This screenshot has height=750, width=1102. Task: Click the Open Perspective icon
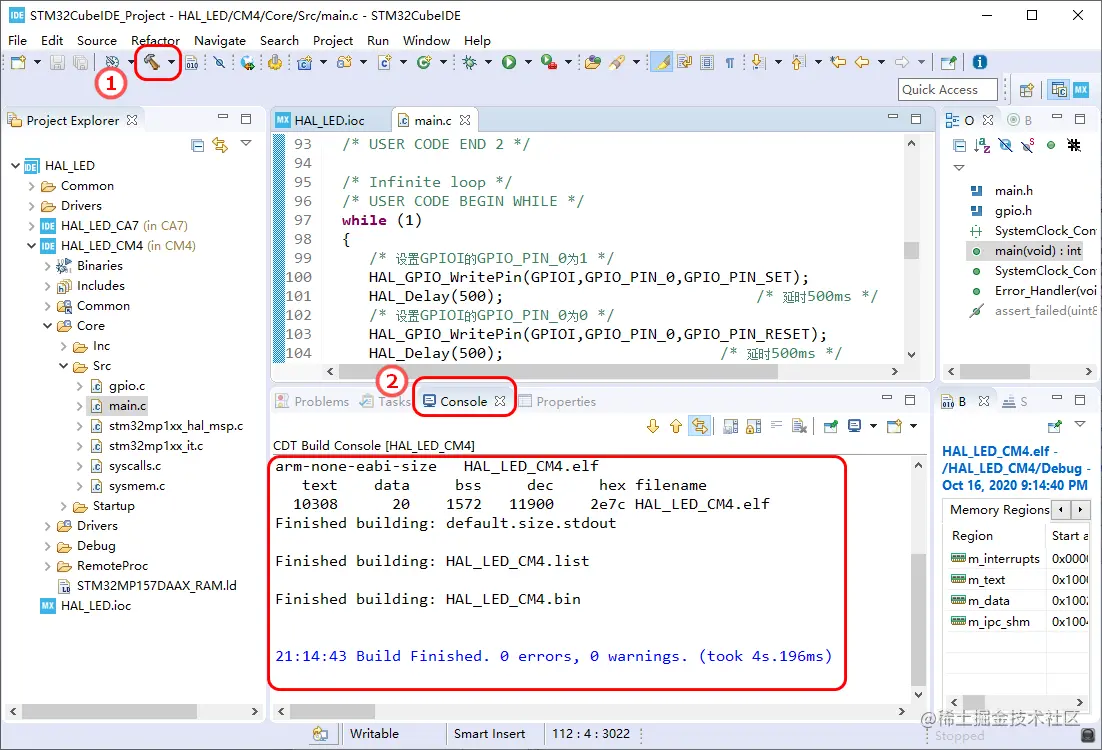tap(1026, 89)
